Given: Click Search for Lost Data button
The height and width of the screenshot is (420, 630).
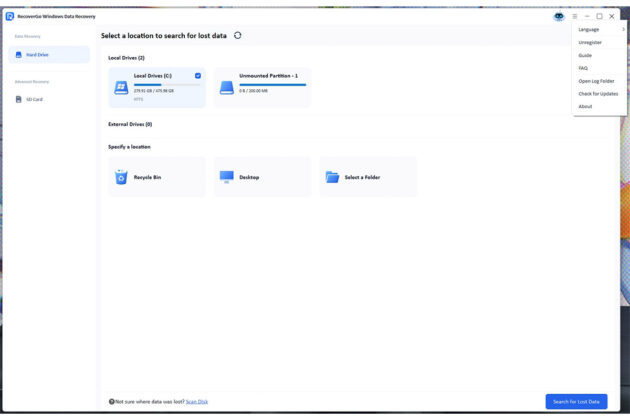Looking at the screenshot, I should pos(576,402).
